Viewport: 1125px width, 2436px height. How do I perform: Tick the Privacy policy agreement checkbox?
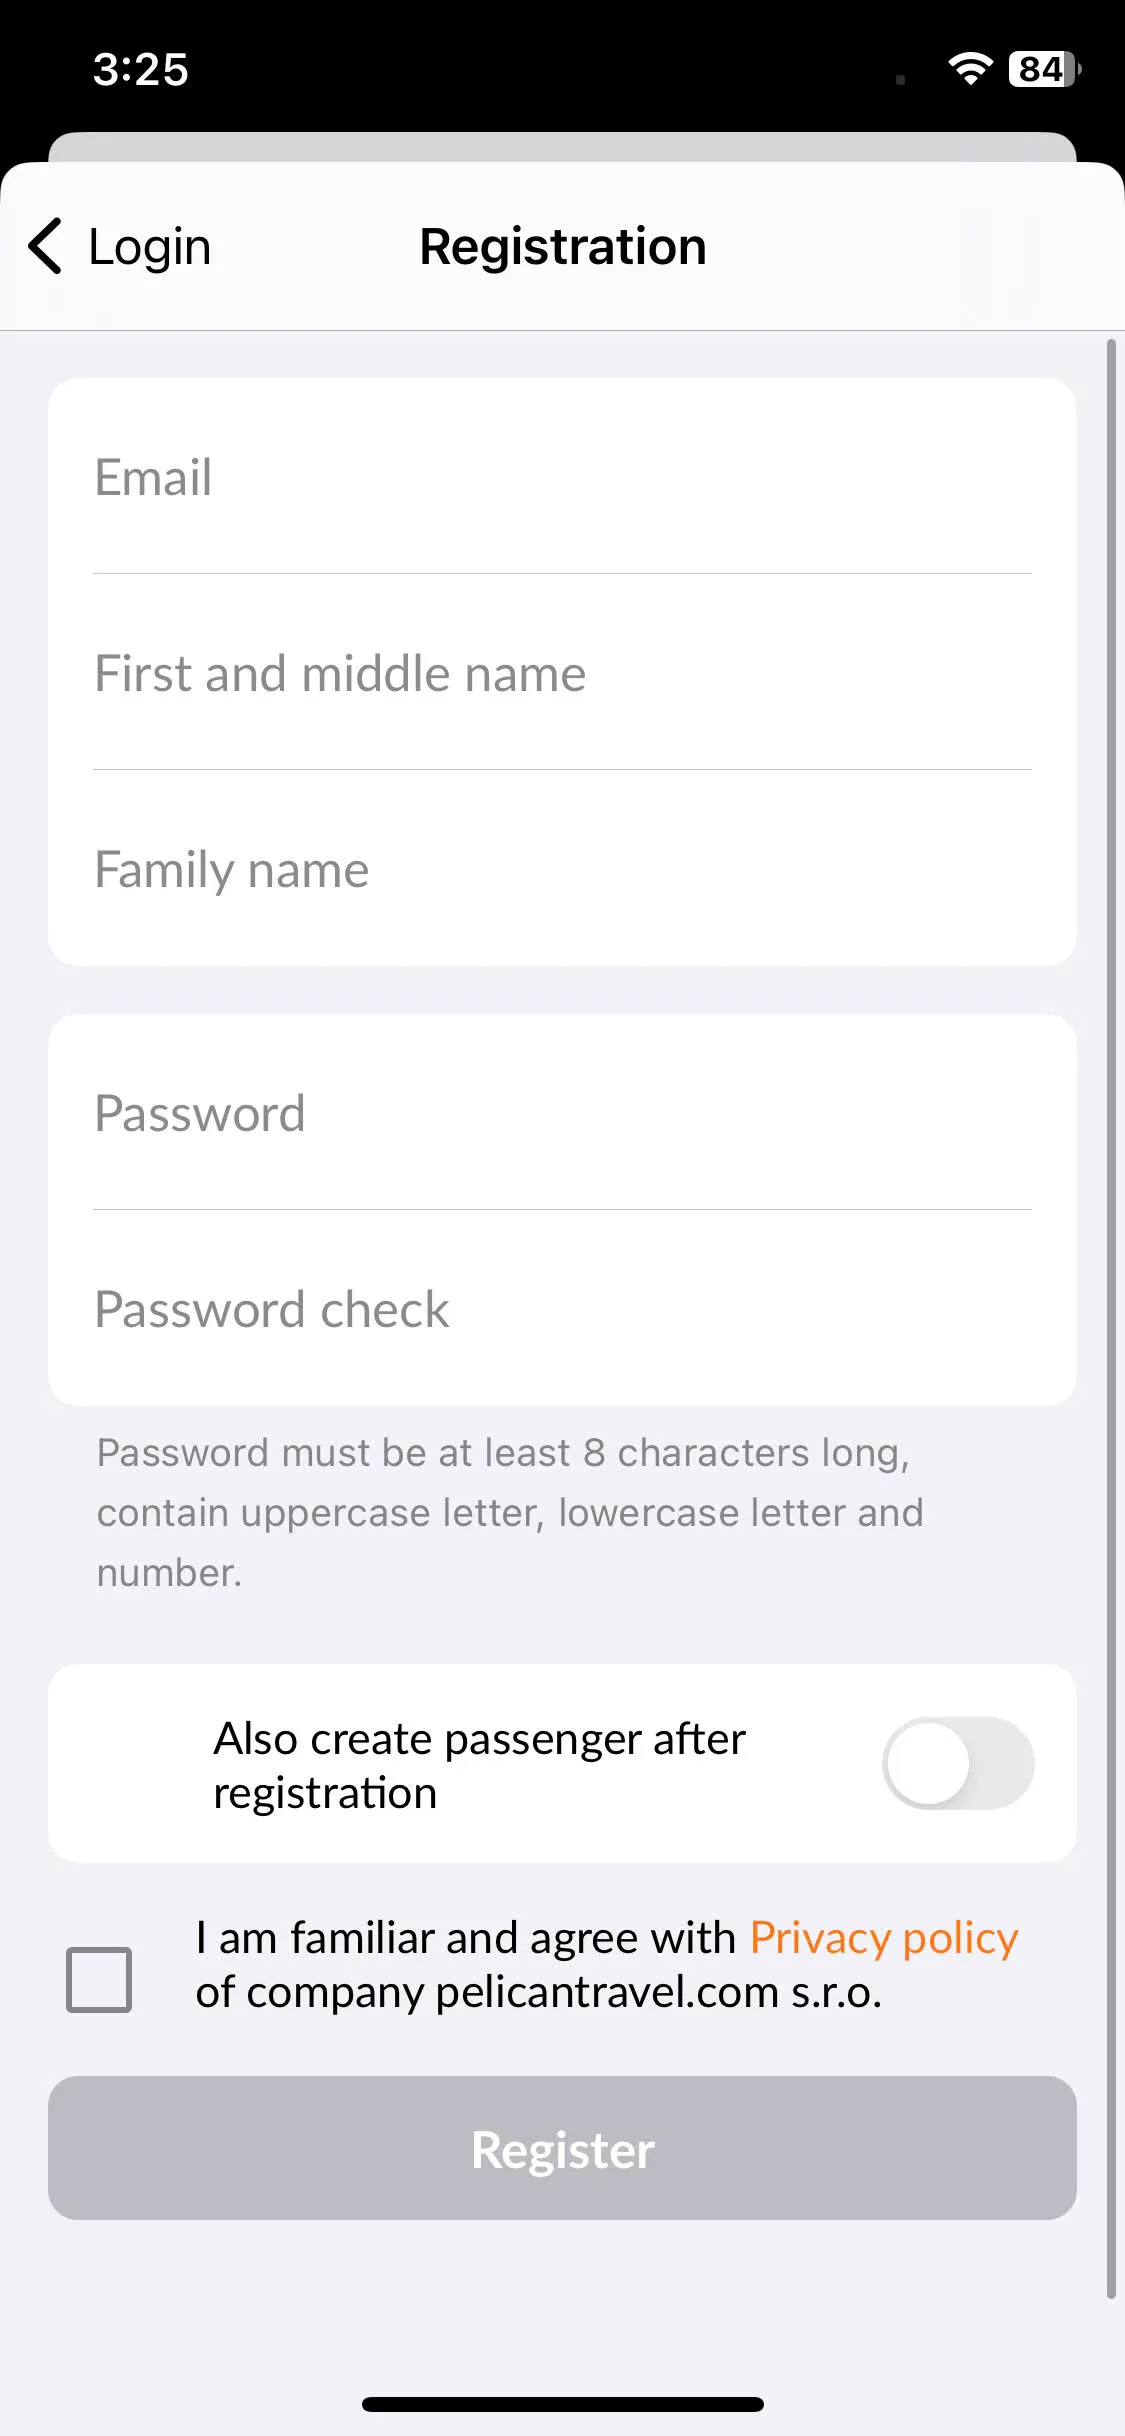coord(99,1979)
